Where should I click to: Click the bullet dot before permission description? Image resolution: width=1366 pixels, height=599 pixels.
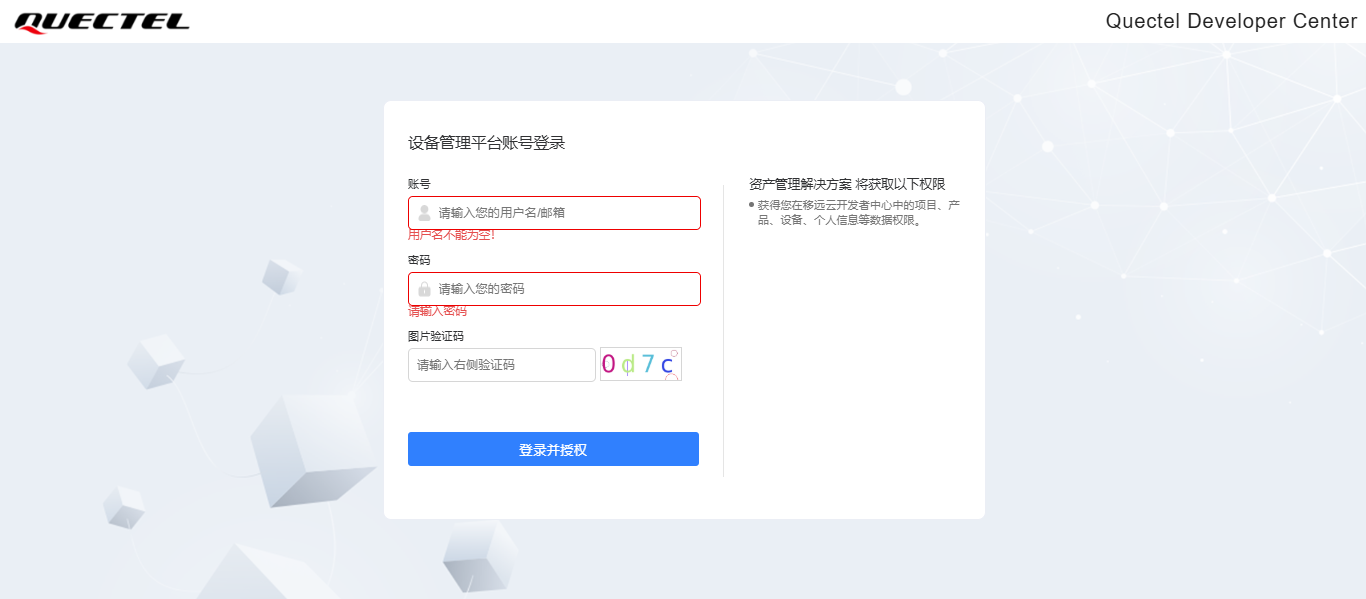(751, 205)
